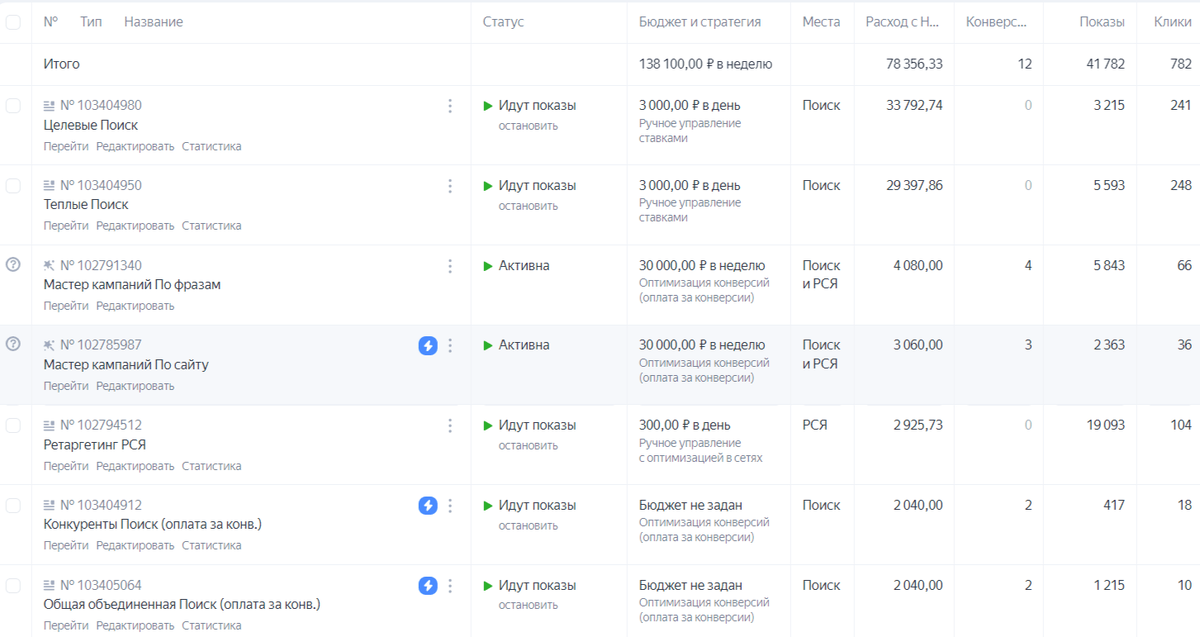This screenshot has height=637, width=1200.
Task: Click Перейти link under Мастер кампаний По фразам
Action: click(x=66, y=306)
